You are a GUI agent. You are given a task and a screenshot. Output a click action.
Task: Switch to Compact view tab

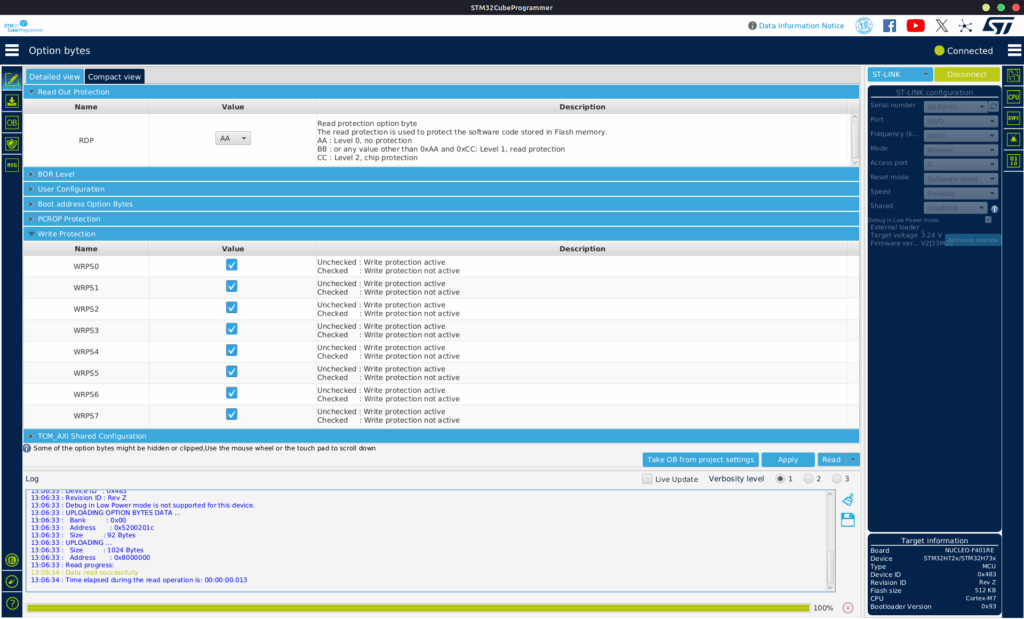tap(113, 76)
